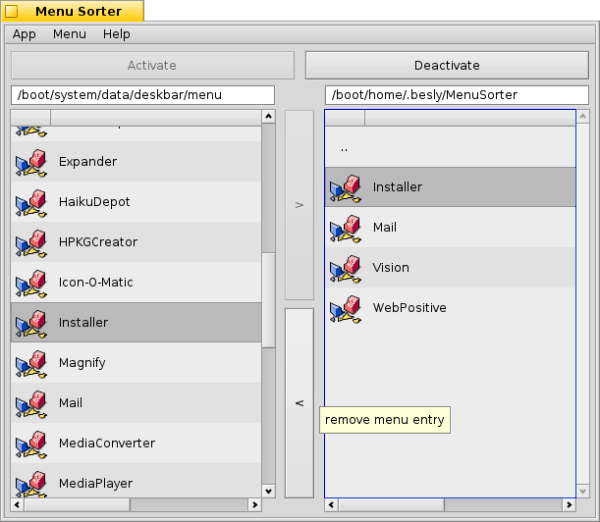Click the HPKGCreator entry icon
Viewport: 600px width, 522px height.
(31, 242)
